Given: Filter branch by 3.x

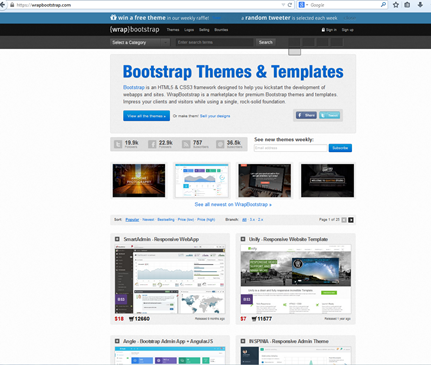Looking at the screenshot, I should (252, 220).
